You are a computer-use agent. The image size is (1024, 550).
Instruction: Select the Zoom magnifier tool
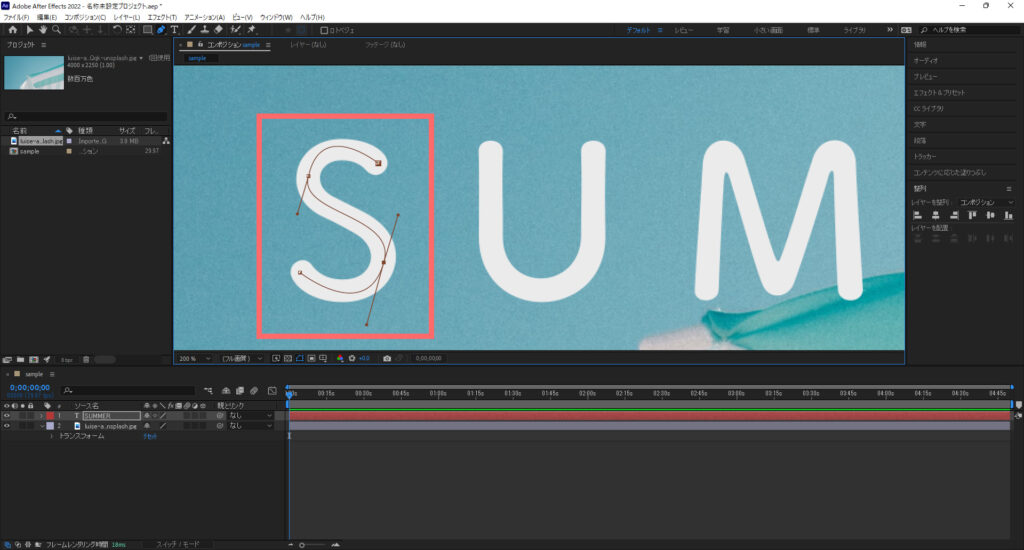[x=56, y=30]
